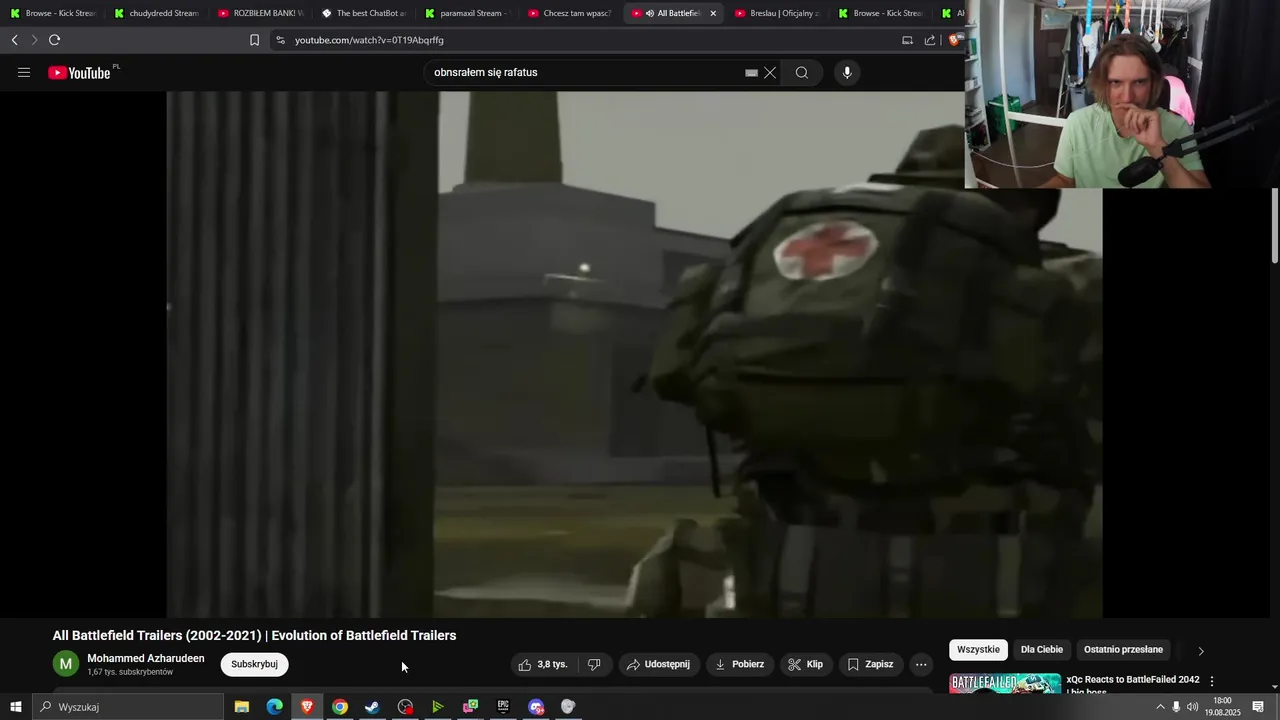Open the on-screen keyboard icon in the search box

751,73
